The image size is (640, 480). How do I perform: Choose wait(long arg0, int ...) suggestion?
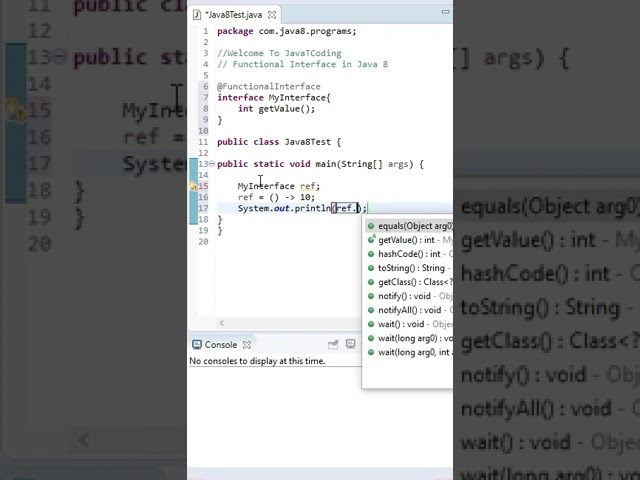click(x=409, y=352)
